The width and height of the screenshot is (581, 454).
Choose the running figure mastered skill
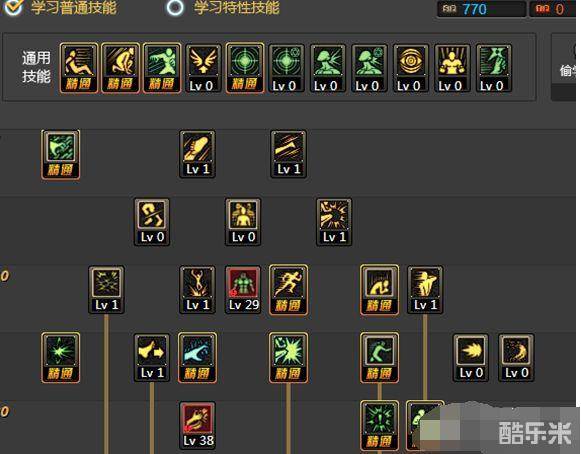[x=288, y=289]
